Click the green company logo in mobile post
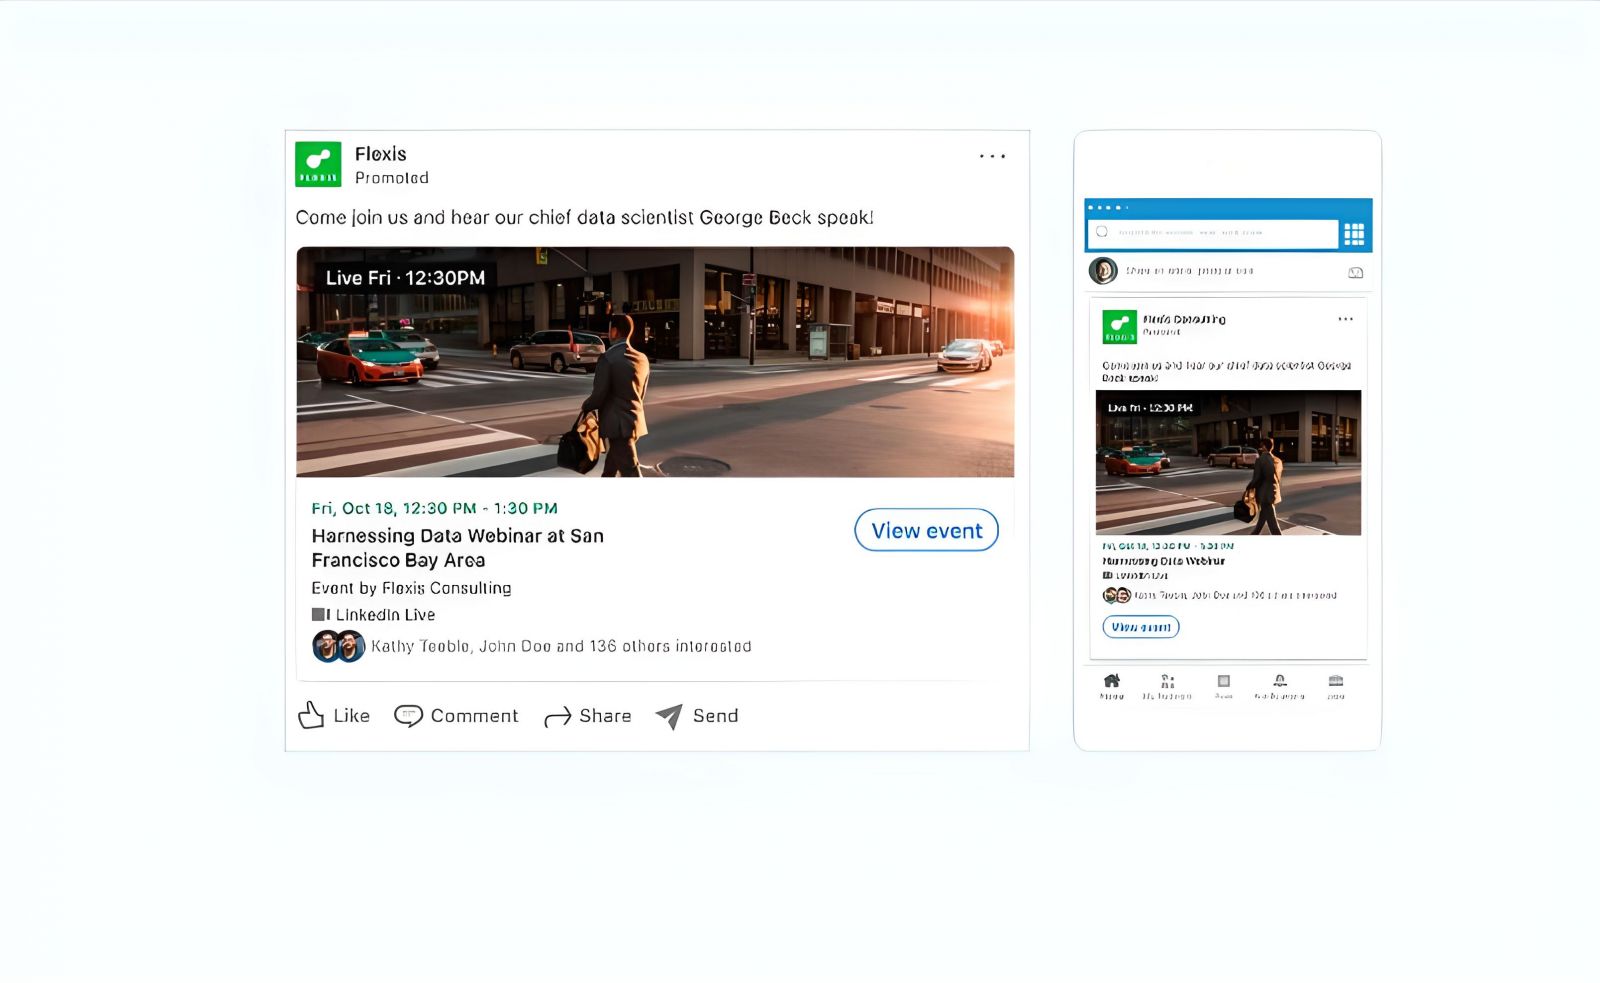The width and height of the screenshot is (1600, 983). click(x=1119, y=327)
